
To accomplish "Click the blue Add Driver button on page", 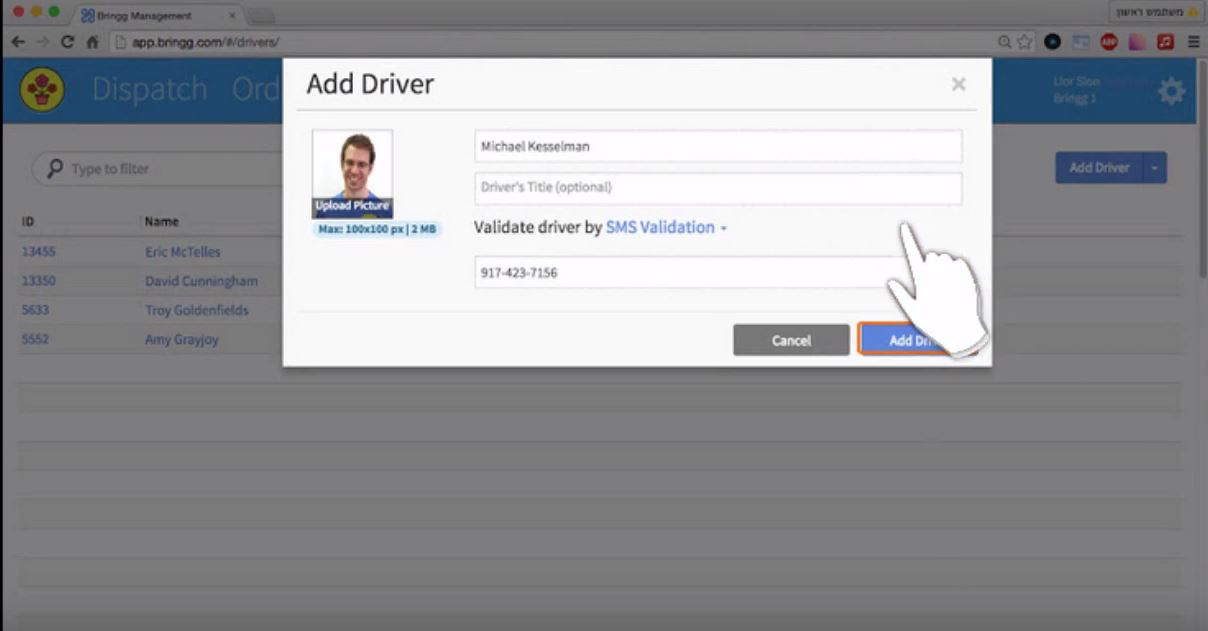I will (x=1099, y=168).
